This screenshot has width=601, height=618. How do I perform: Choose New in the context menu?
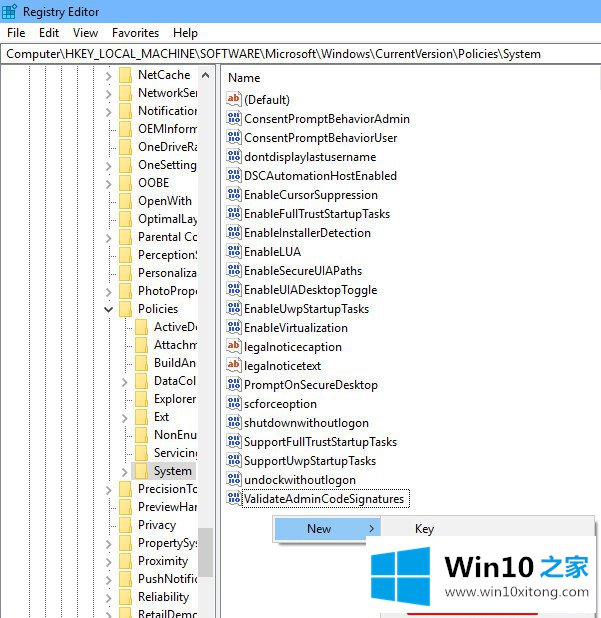[x=320, y=529]
